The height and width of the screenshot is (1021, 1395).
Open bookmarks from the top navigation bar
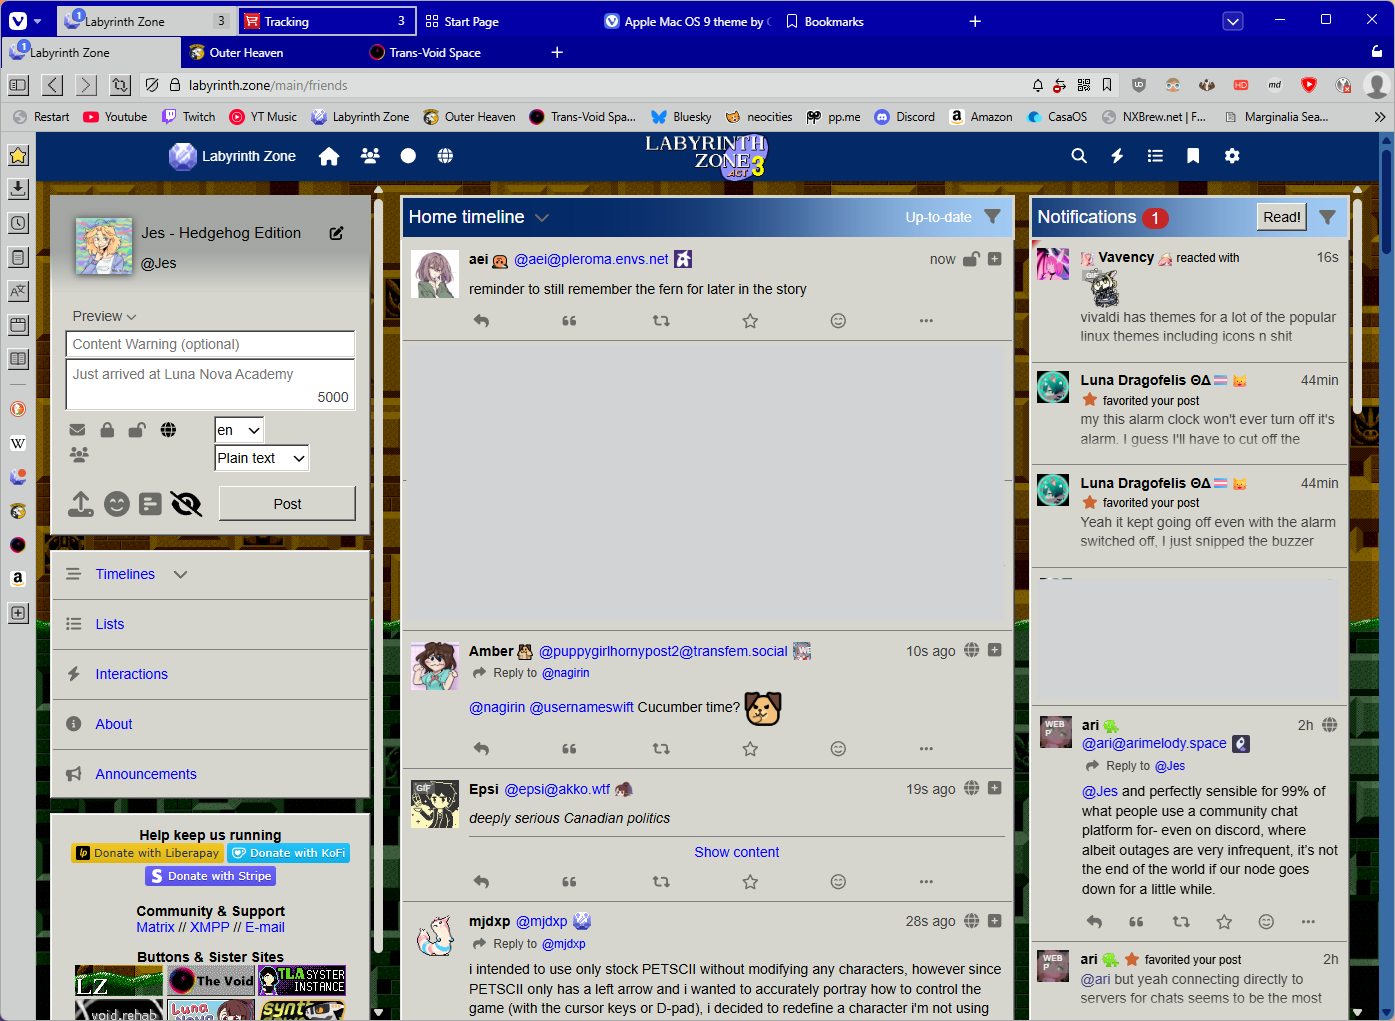(1193, 156)
